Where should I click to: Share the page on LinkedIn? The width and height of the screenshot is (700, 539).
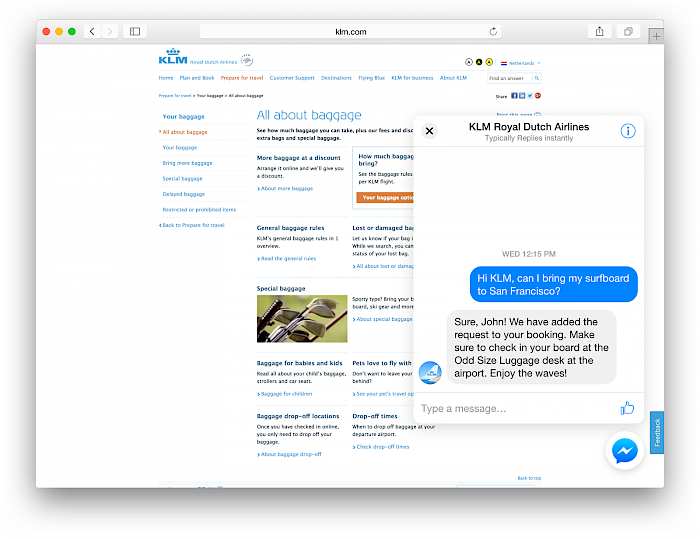522,96
